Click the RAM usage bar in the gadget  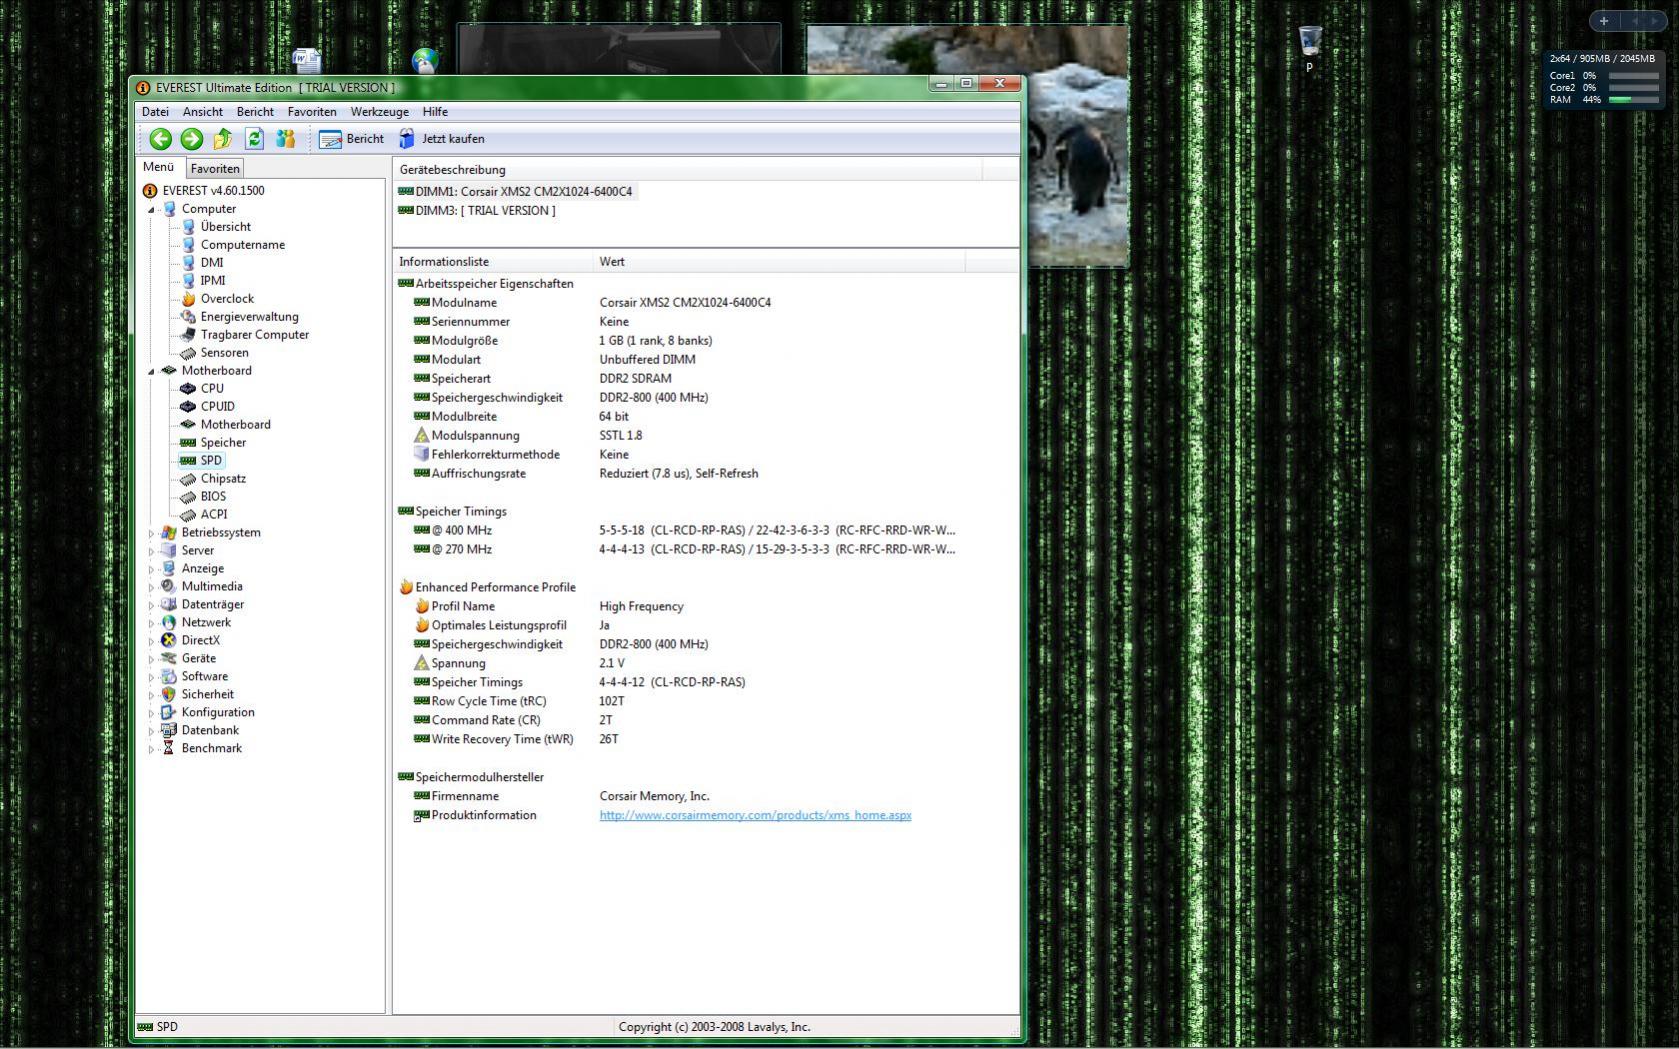click(1633, 100)
